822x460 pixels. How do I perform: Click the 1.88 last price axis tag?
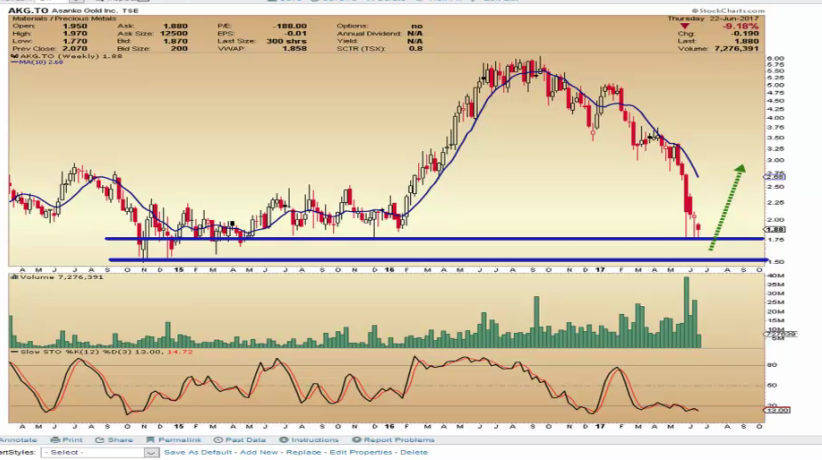pyautogui.click(x=775, y=230)
